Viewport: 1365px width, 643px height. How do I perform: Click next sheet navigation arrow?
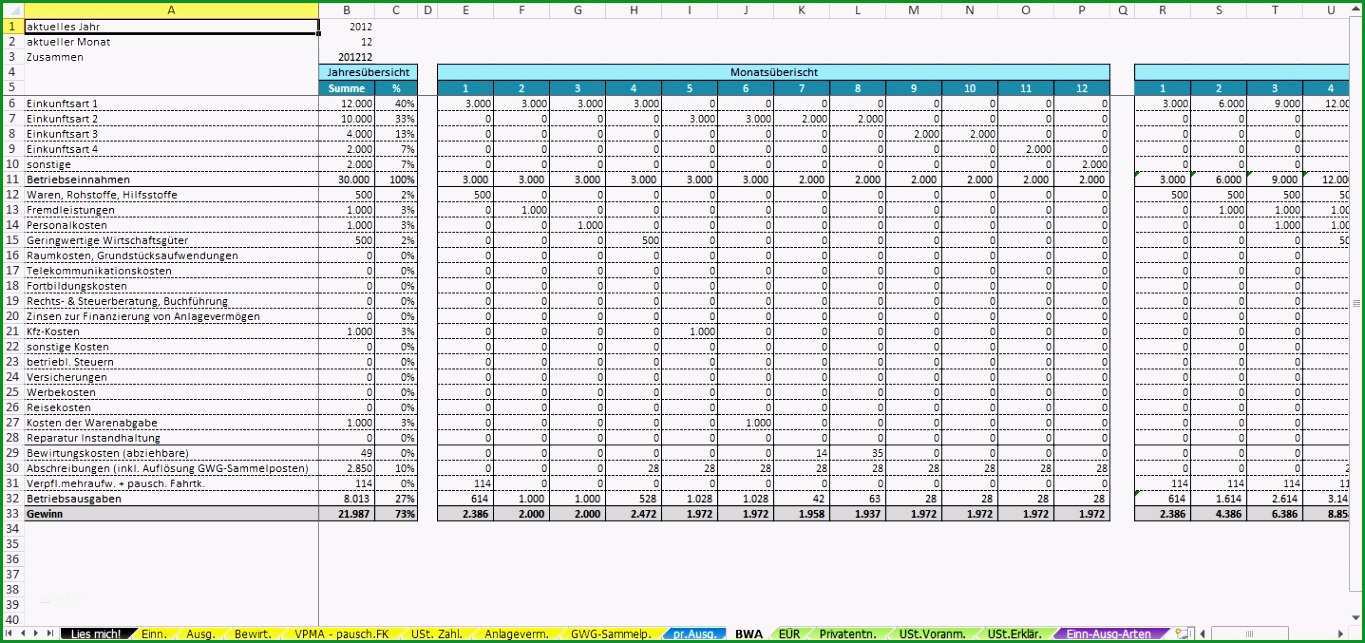coord(37,634)
